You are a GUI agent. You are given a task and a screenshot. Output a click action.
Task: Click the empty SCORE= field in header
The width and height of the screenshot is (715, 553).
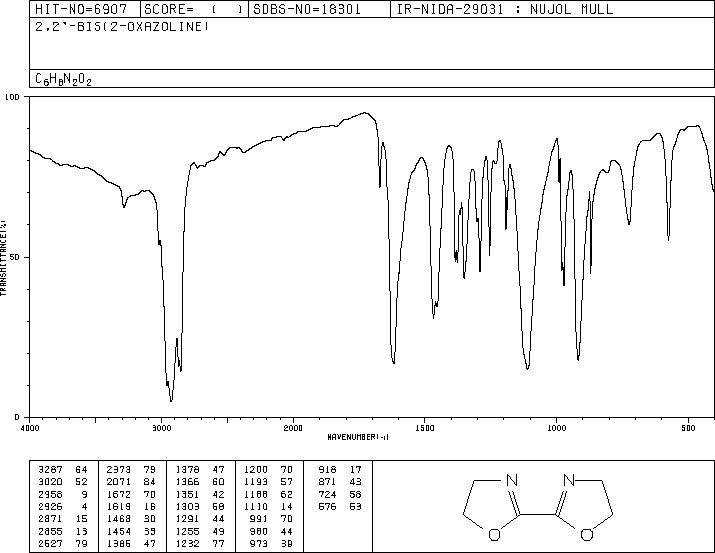194,9
